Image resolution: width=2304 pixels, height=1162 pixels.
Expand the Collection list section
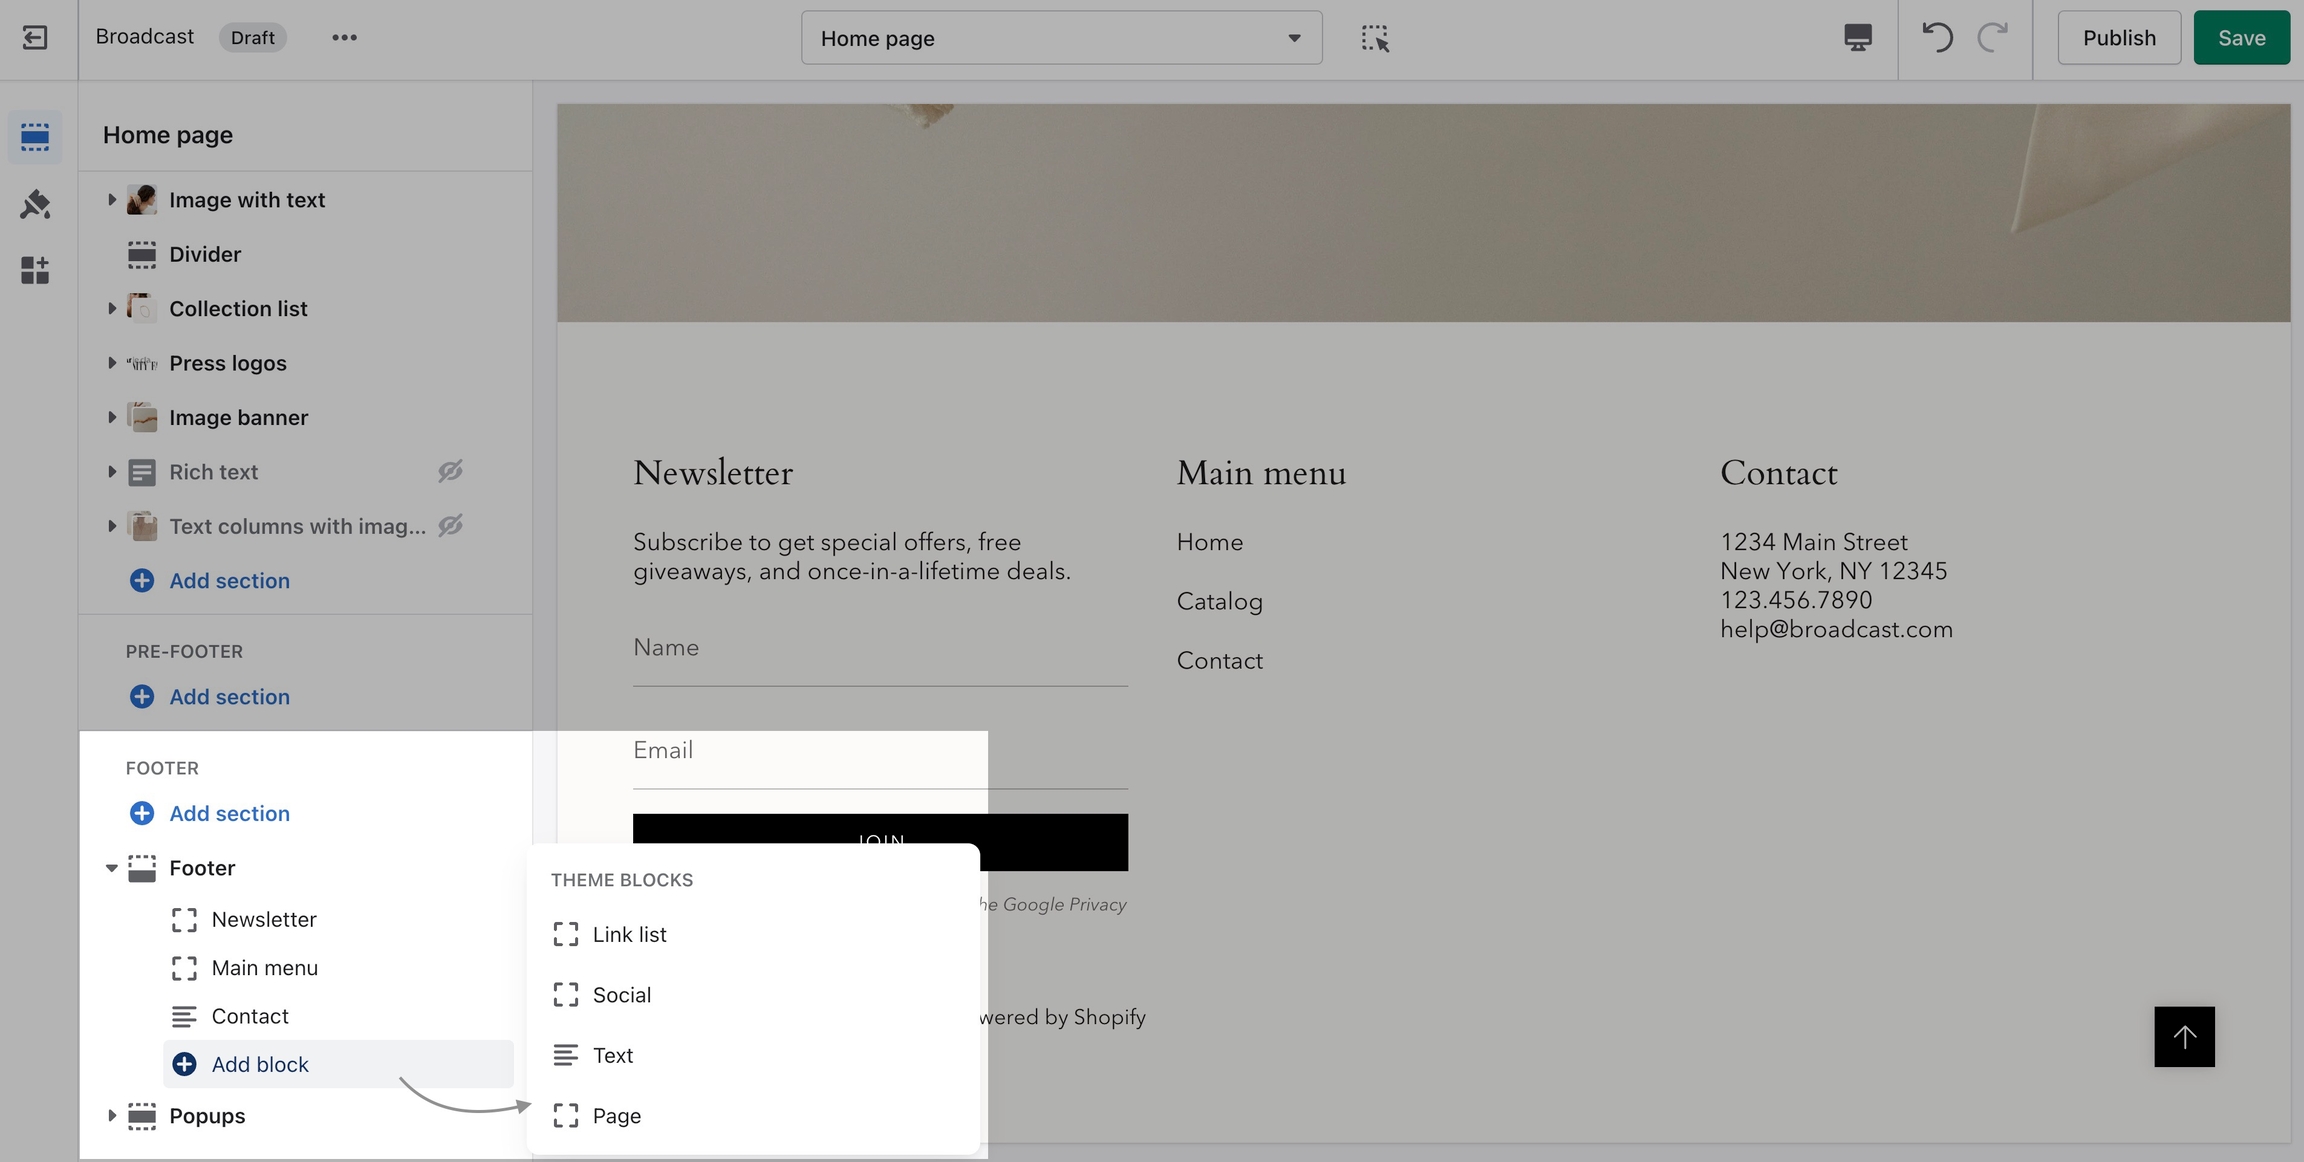click(x=111, y=309)
